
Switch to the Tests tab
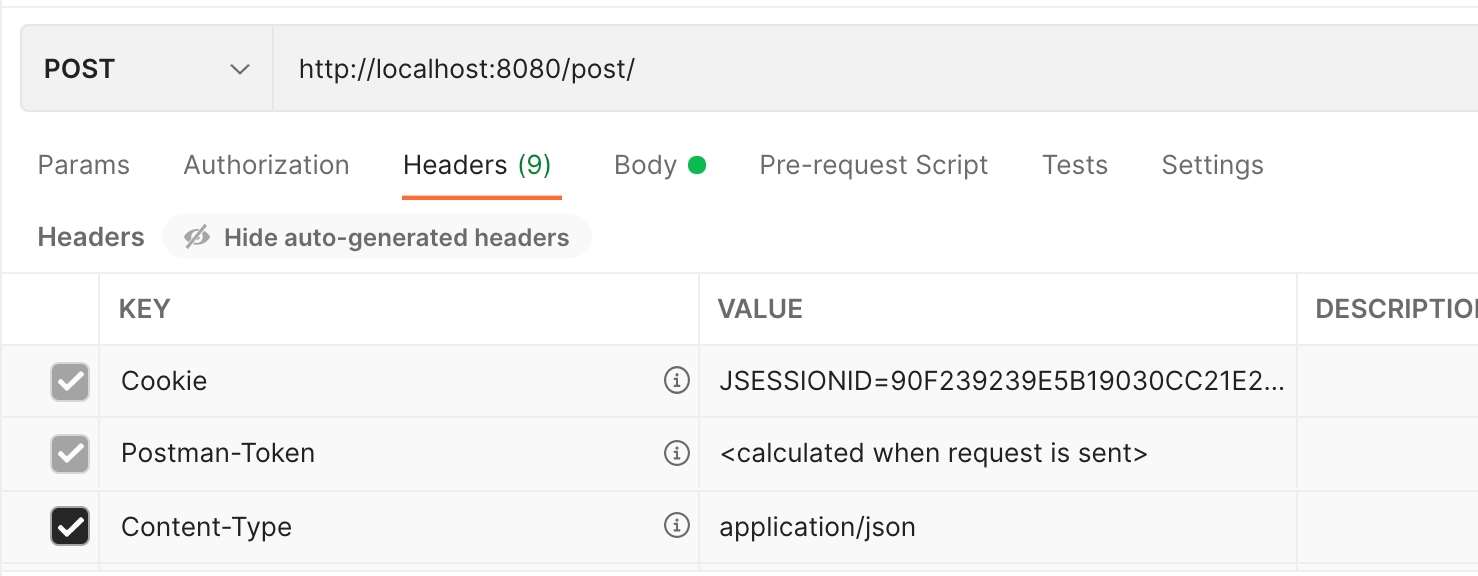pos(1074,165)
